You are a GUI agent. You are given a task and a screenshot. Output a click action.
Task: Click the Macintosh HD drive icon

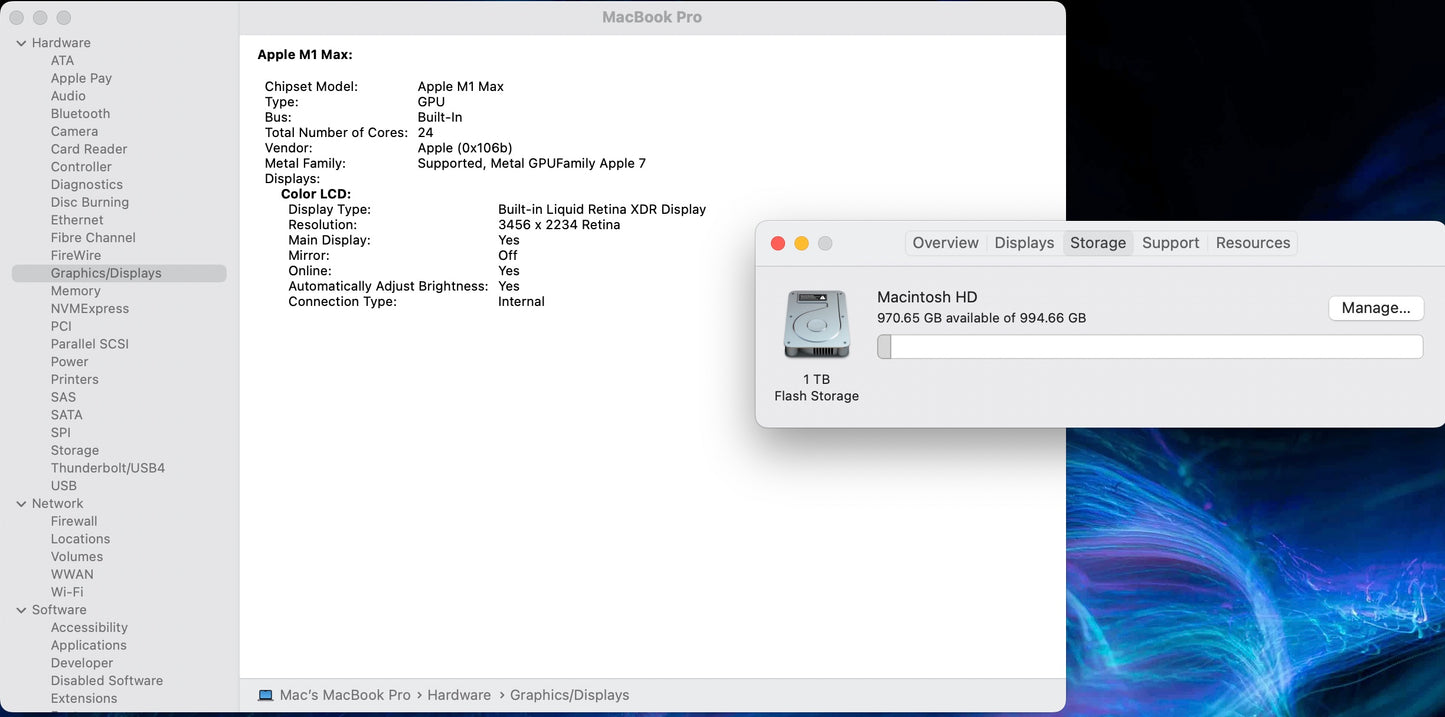point(816,325)
